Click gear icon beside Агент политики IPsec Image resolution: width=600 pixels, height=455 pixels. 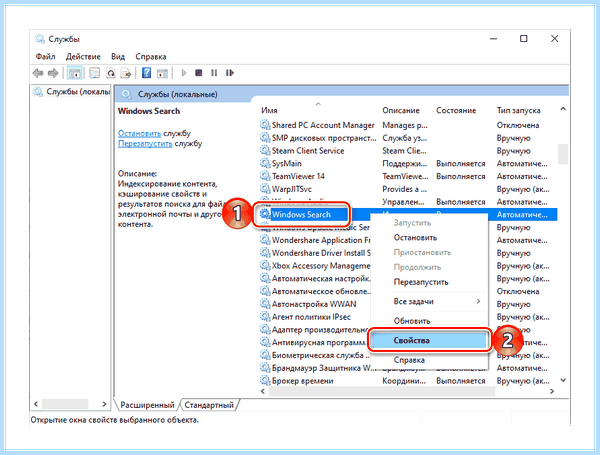tap(265, 316)
